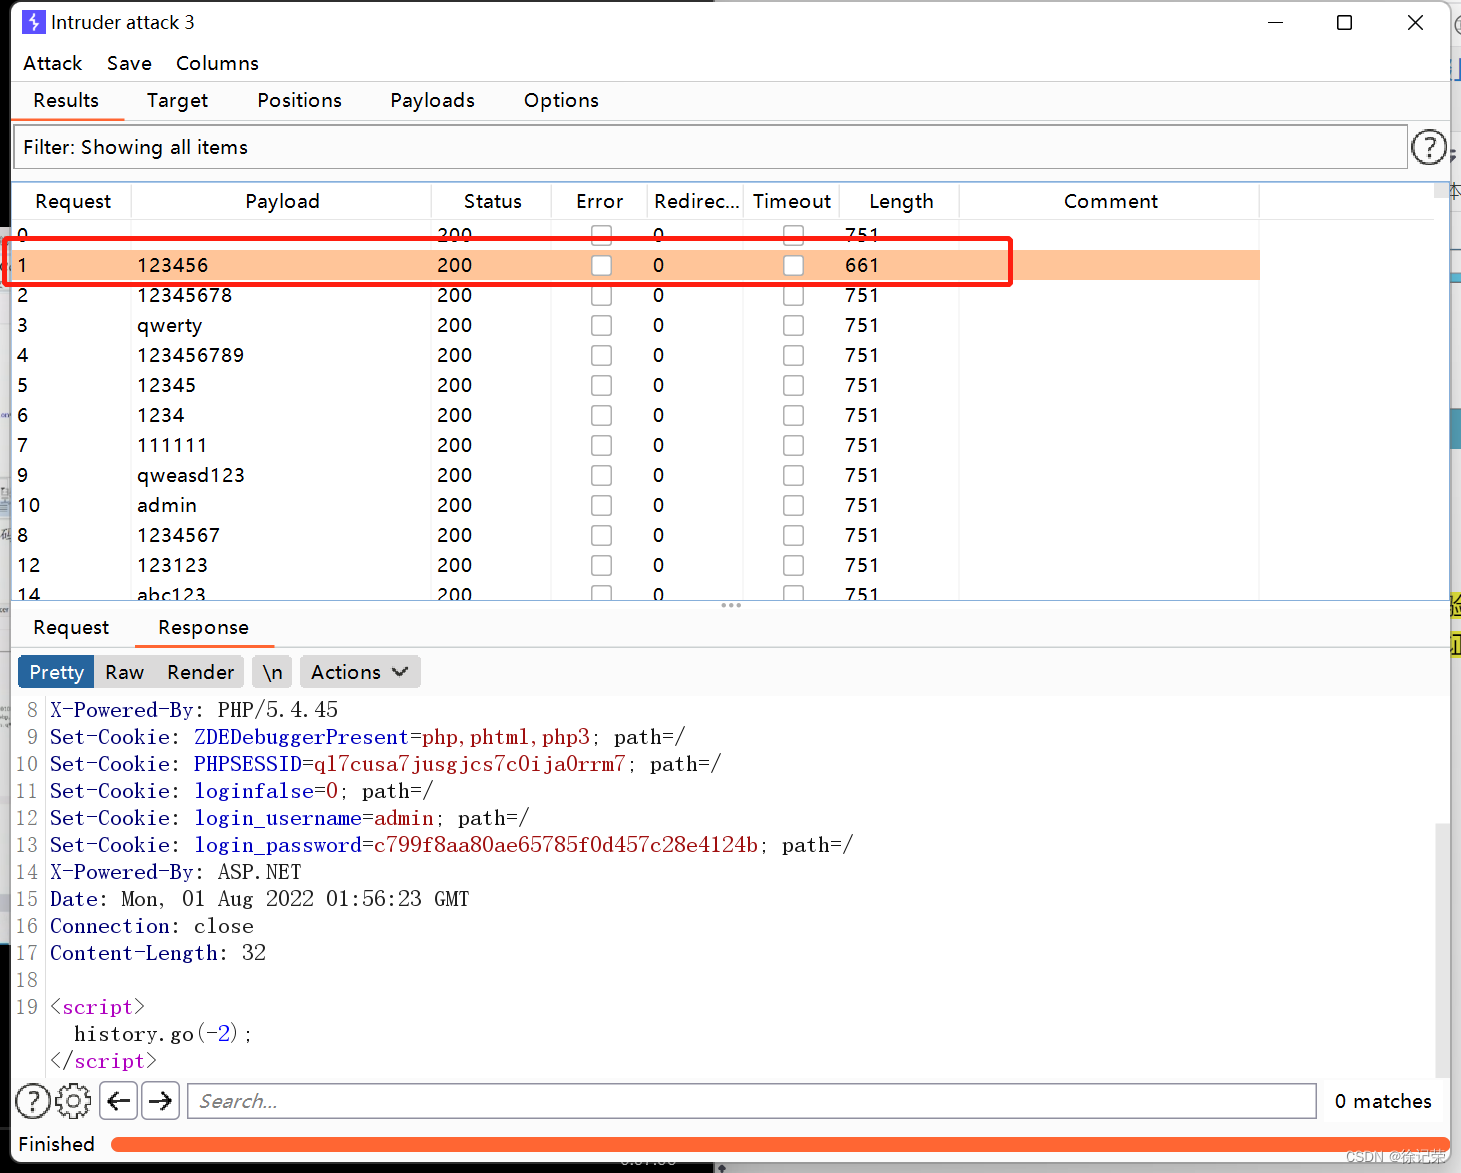1461x1173 pixels.
Task: Select the Pretty view button
Action: [56, 672]
